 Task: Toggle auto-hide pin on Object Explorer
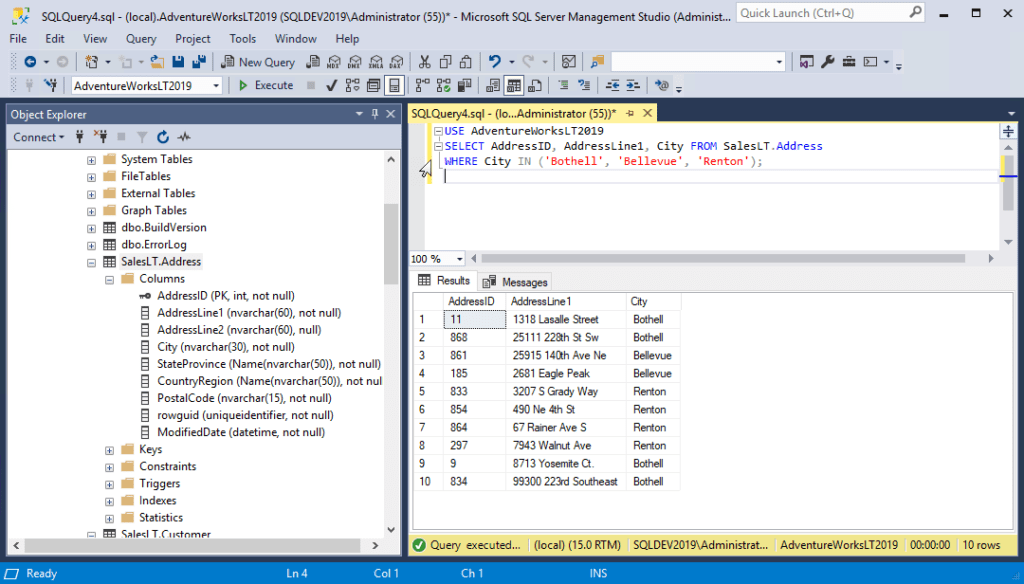[375, 114]
